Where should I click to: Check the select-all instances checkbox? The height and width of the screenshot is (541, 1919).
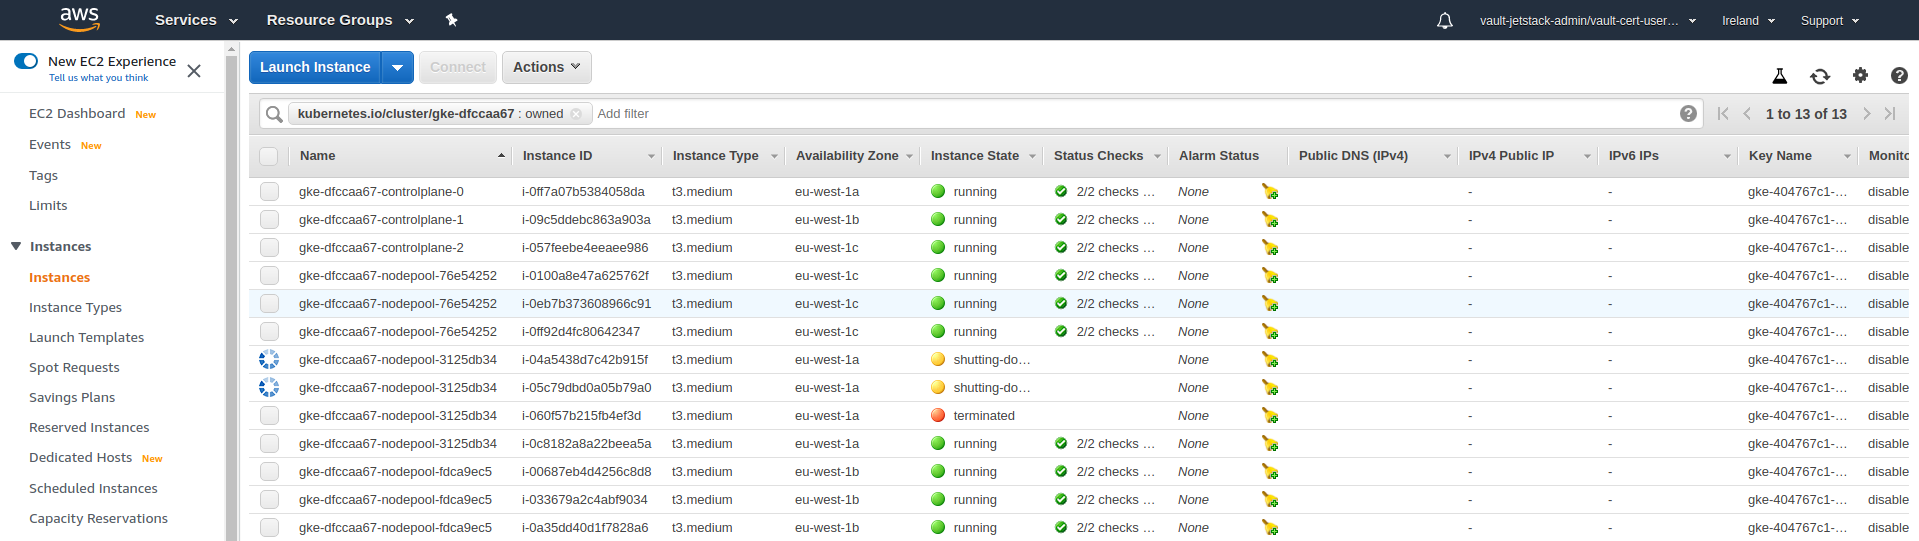[268, 156]
